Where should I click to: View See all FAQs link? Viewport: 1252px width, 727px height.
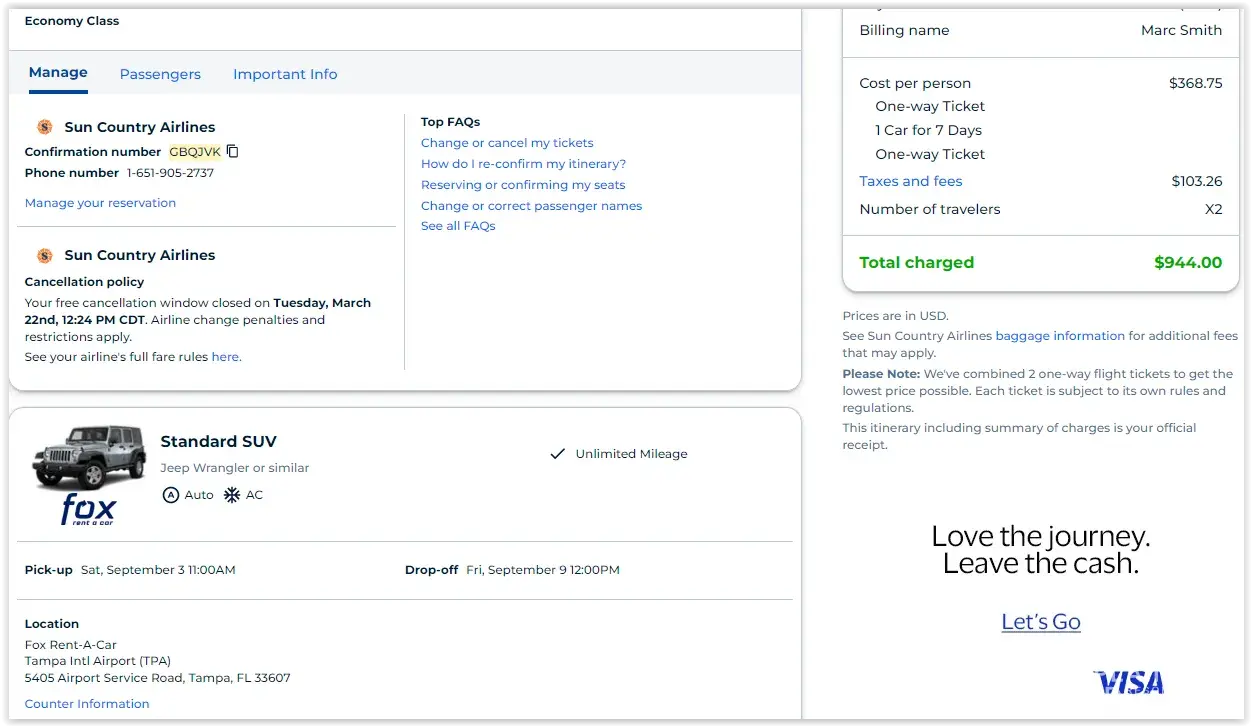458,226
